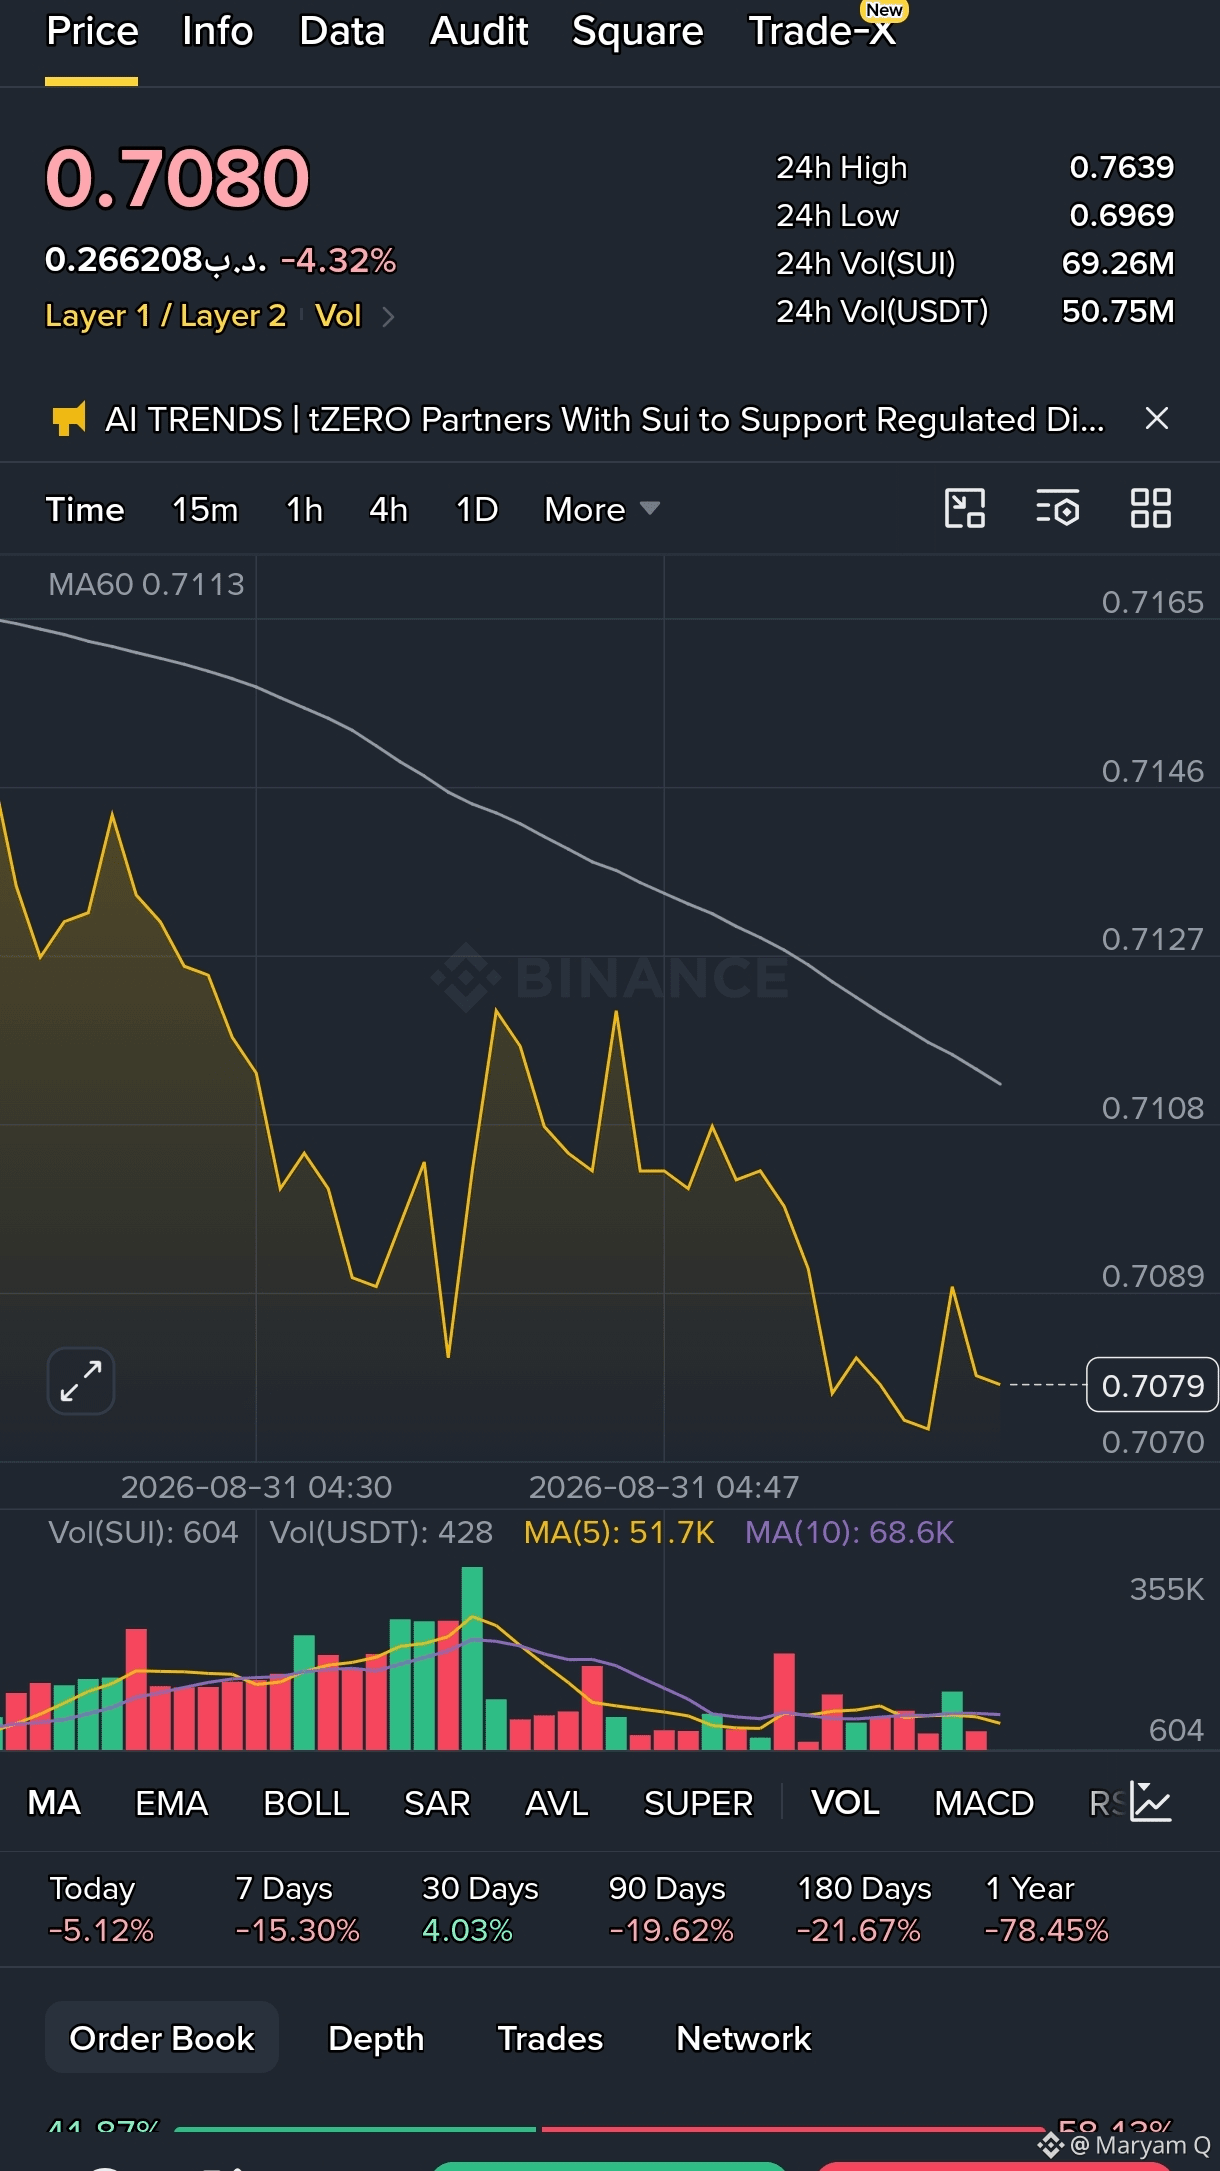The height and width of the screenshot is (2171, 1220).
Task: Expand chart to fullscreen
Action: pos(81,1381)
